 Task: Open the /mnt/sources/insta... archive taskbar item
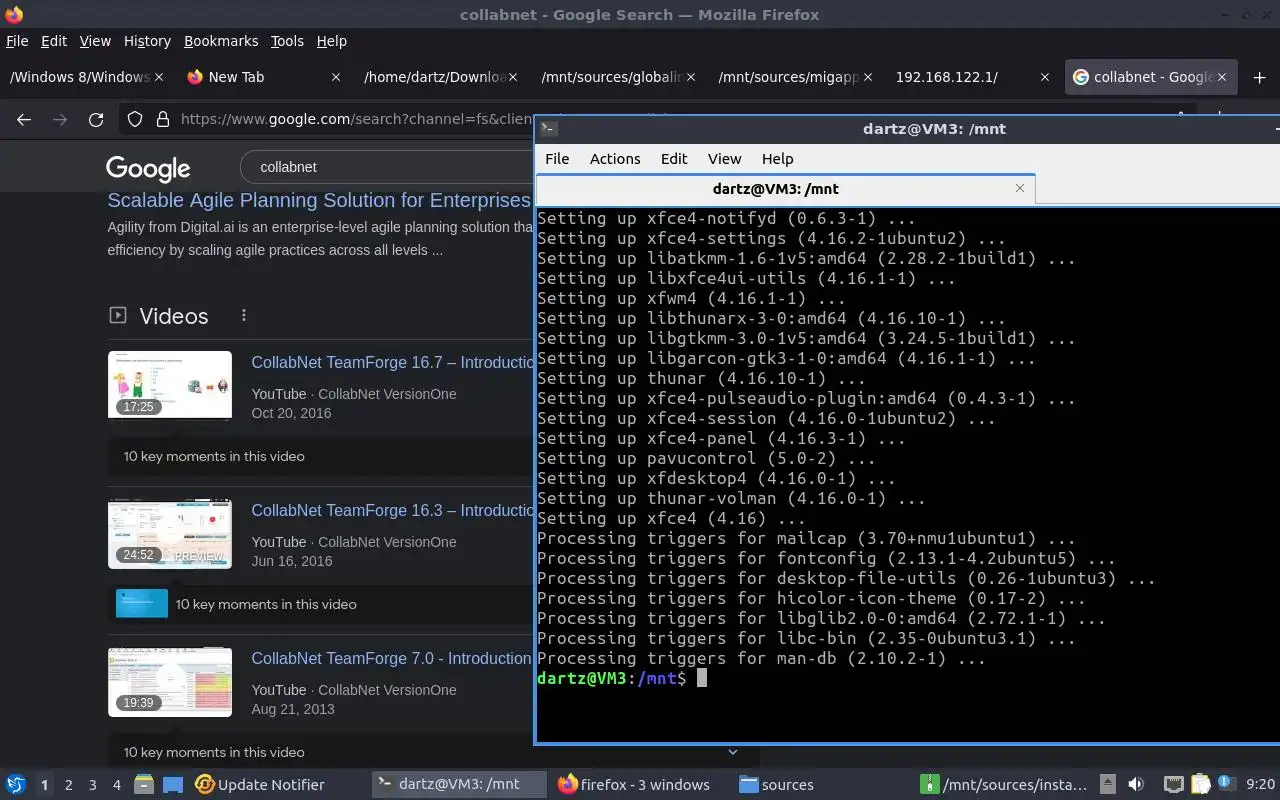tap(1005, 785)
